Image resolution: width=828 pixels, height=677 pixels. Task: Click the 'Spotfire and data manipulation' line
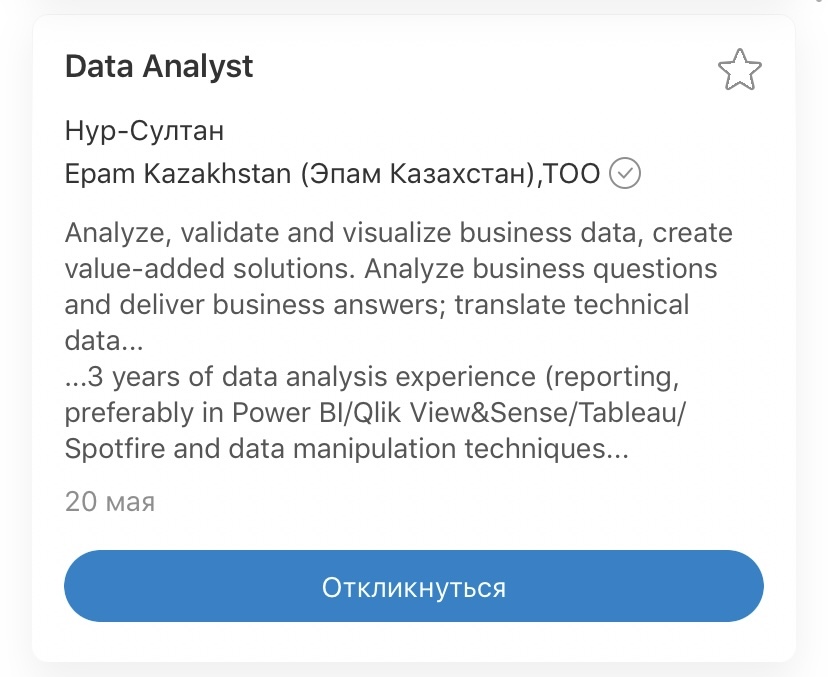pos(347,449)
